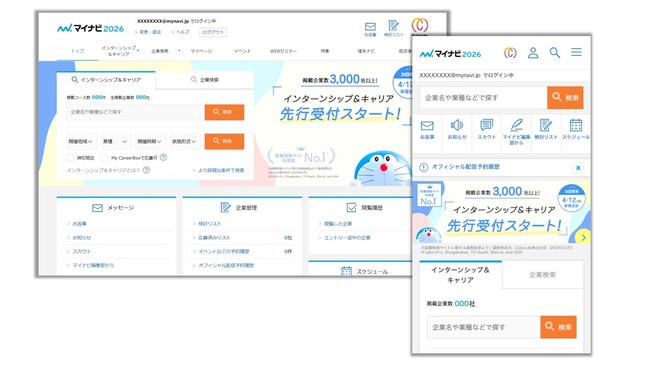Viewport: 650px width, 366px height.
Task: Switch to 企業検索 tab in mobile view
Action: [x=542, y=275]
